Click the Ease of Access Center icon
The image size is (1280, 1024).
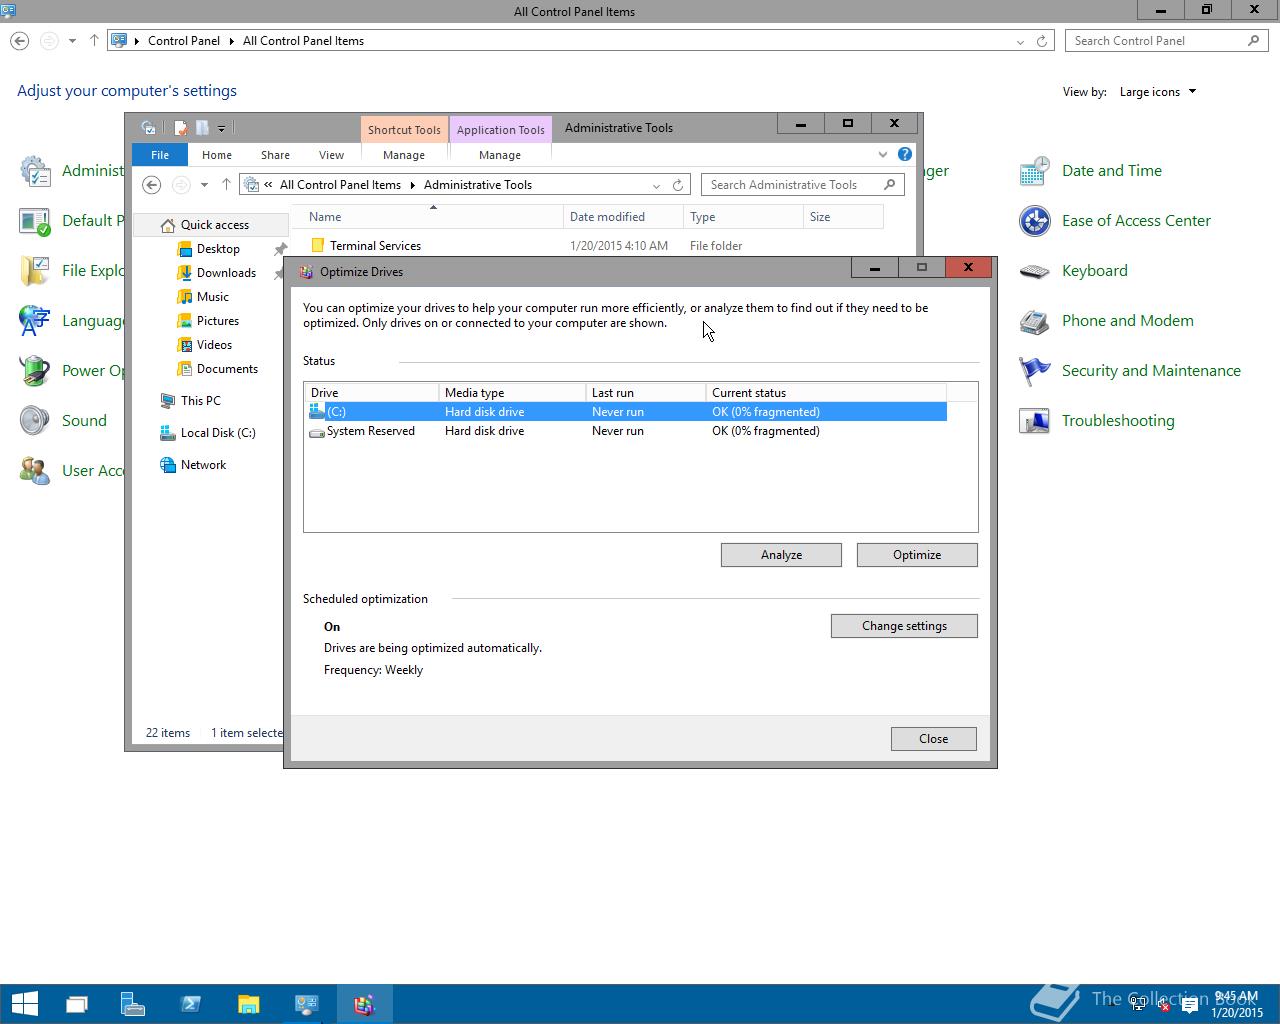tap(1034, 221)
